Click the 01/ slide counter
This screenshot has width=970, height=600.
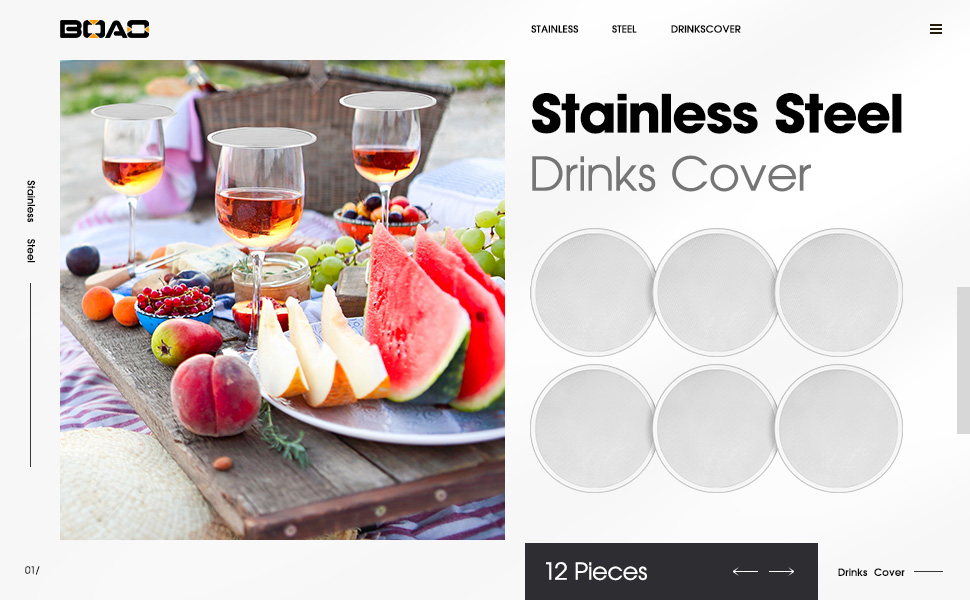pyautogui.click(x=32, y=570)
